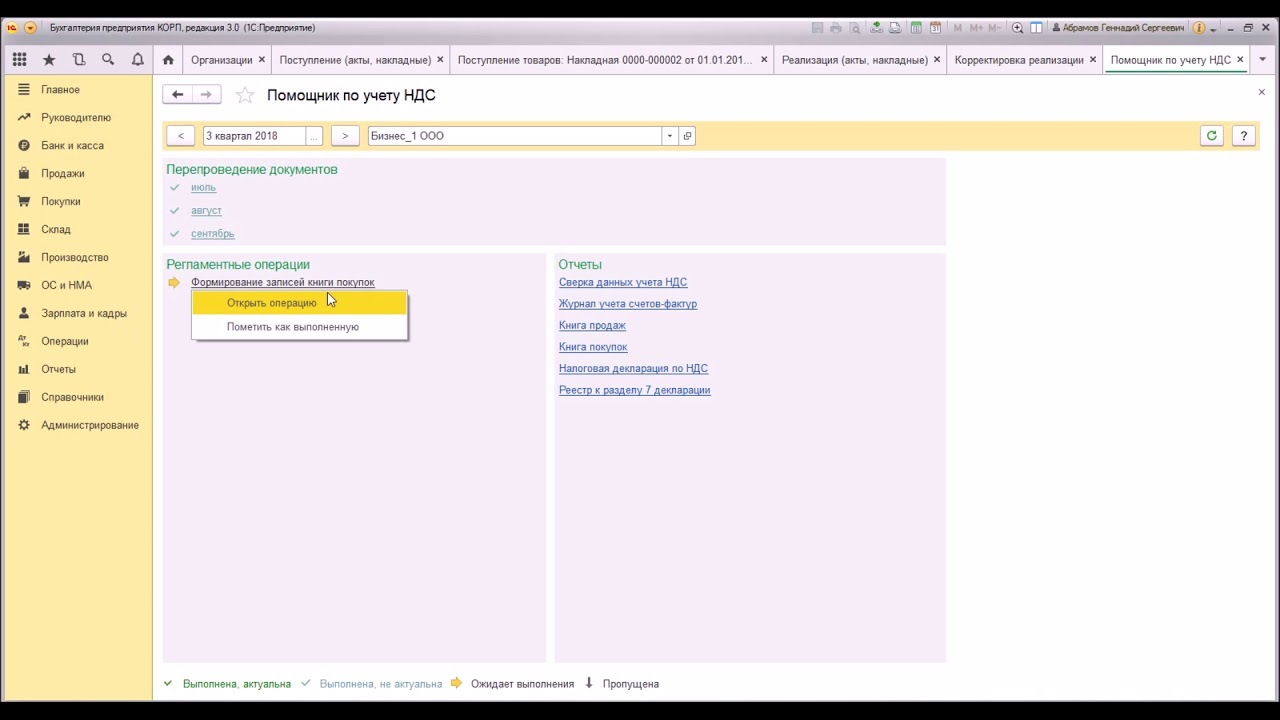Open the info icon in title bar
The height and width of the screenshot is (720, 1280).
(x=1198, y=28)
